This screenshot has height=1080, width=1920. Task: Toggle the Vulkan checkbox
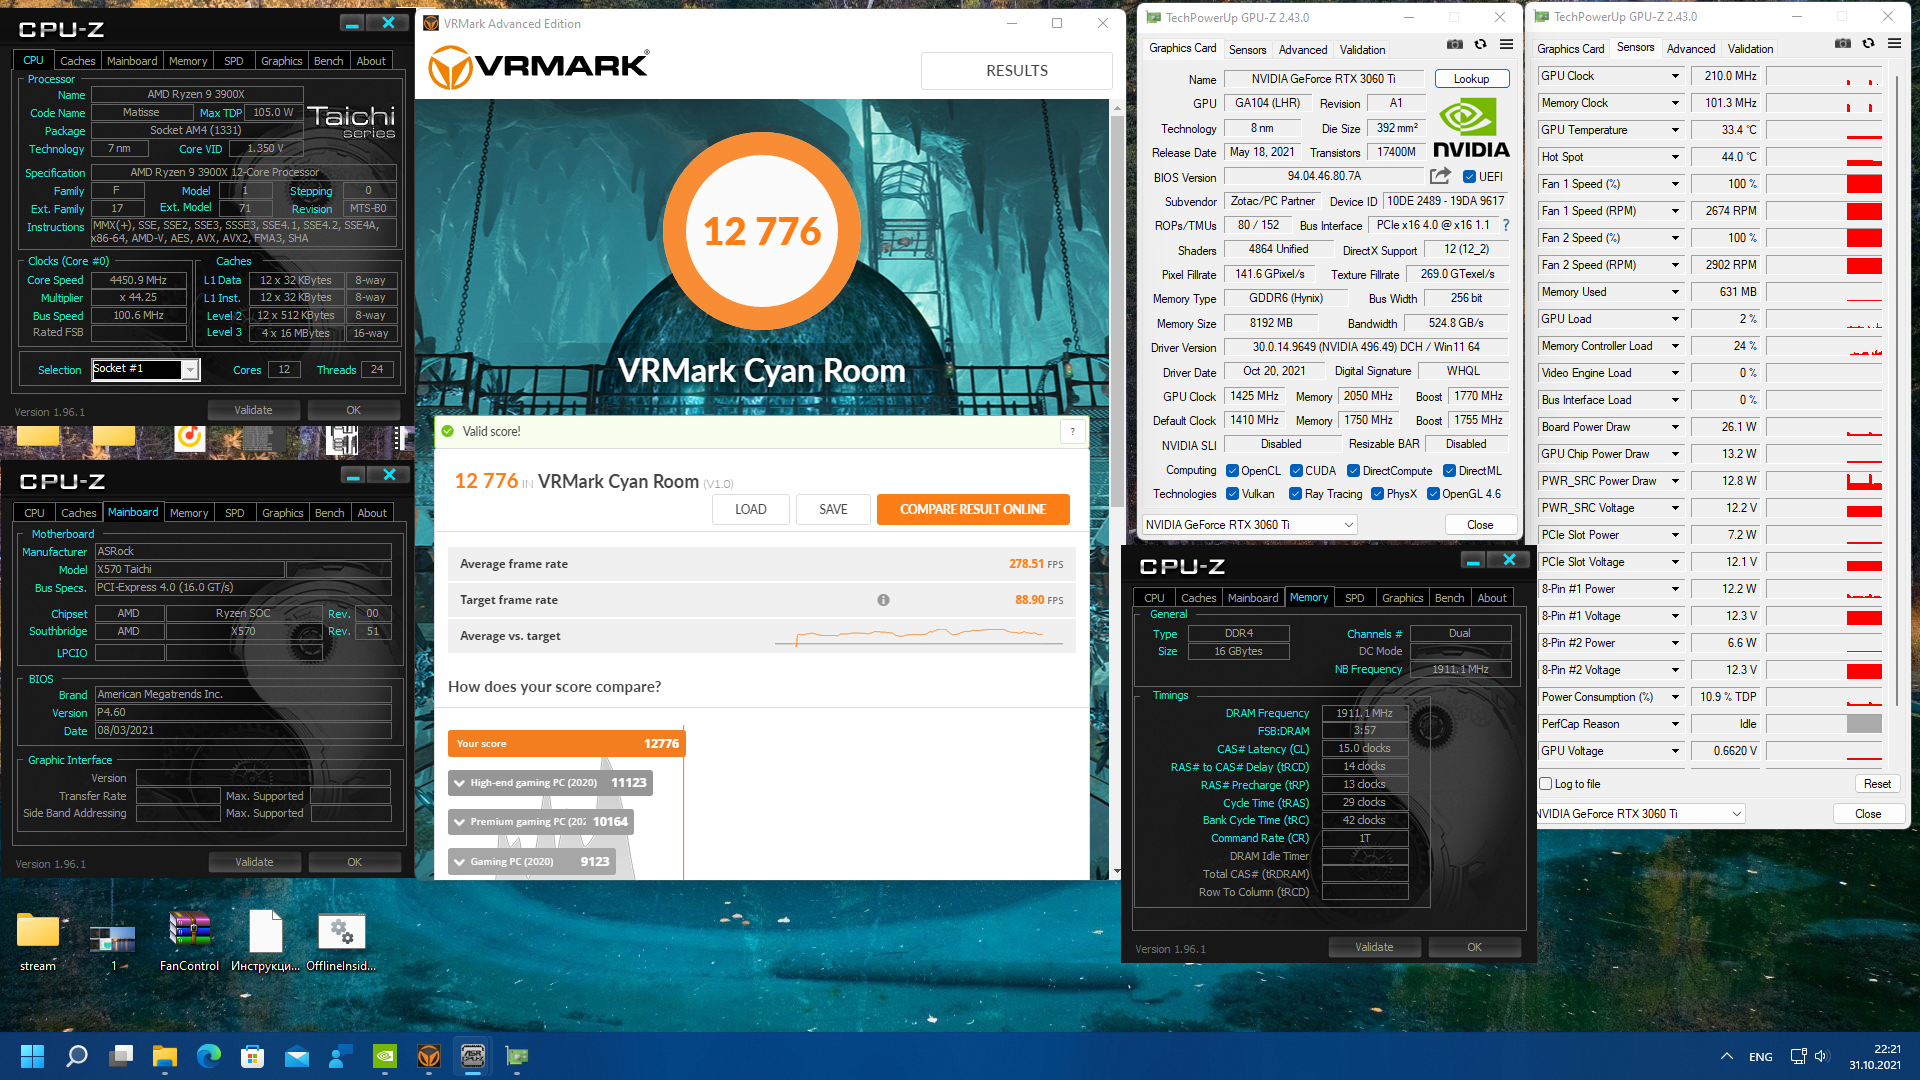click(1233, 494)
